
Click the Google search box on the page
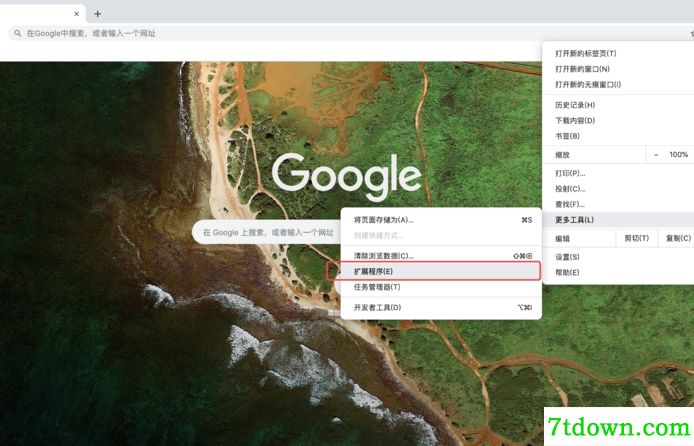[x=266, y=232]
